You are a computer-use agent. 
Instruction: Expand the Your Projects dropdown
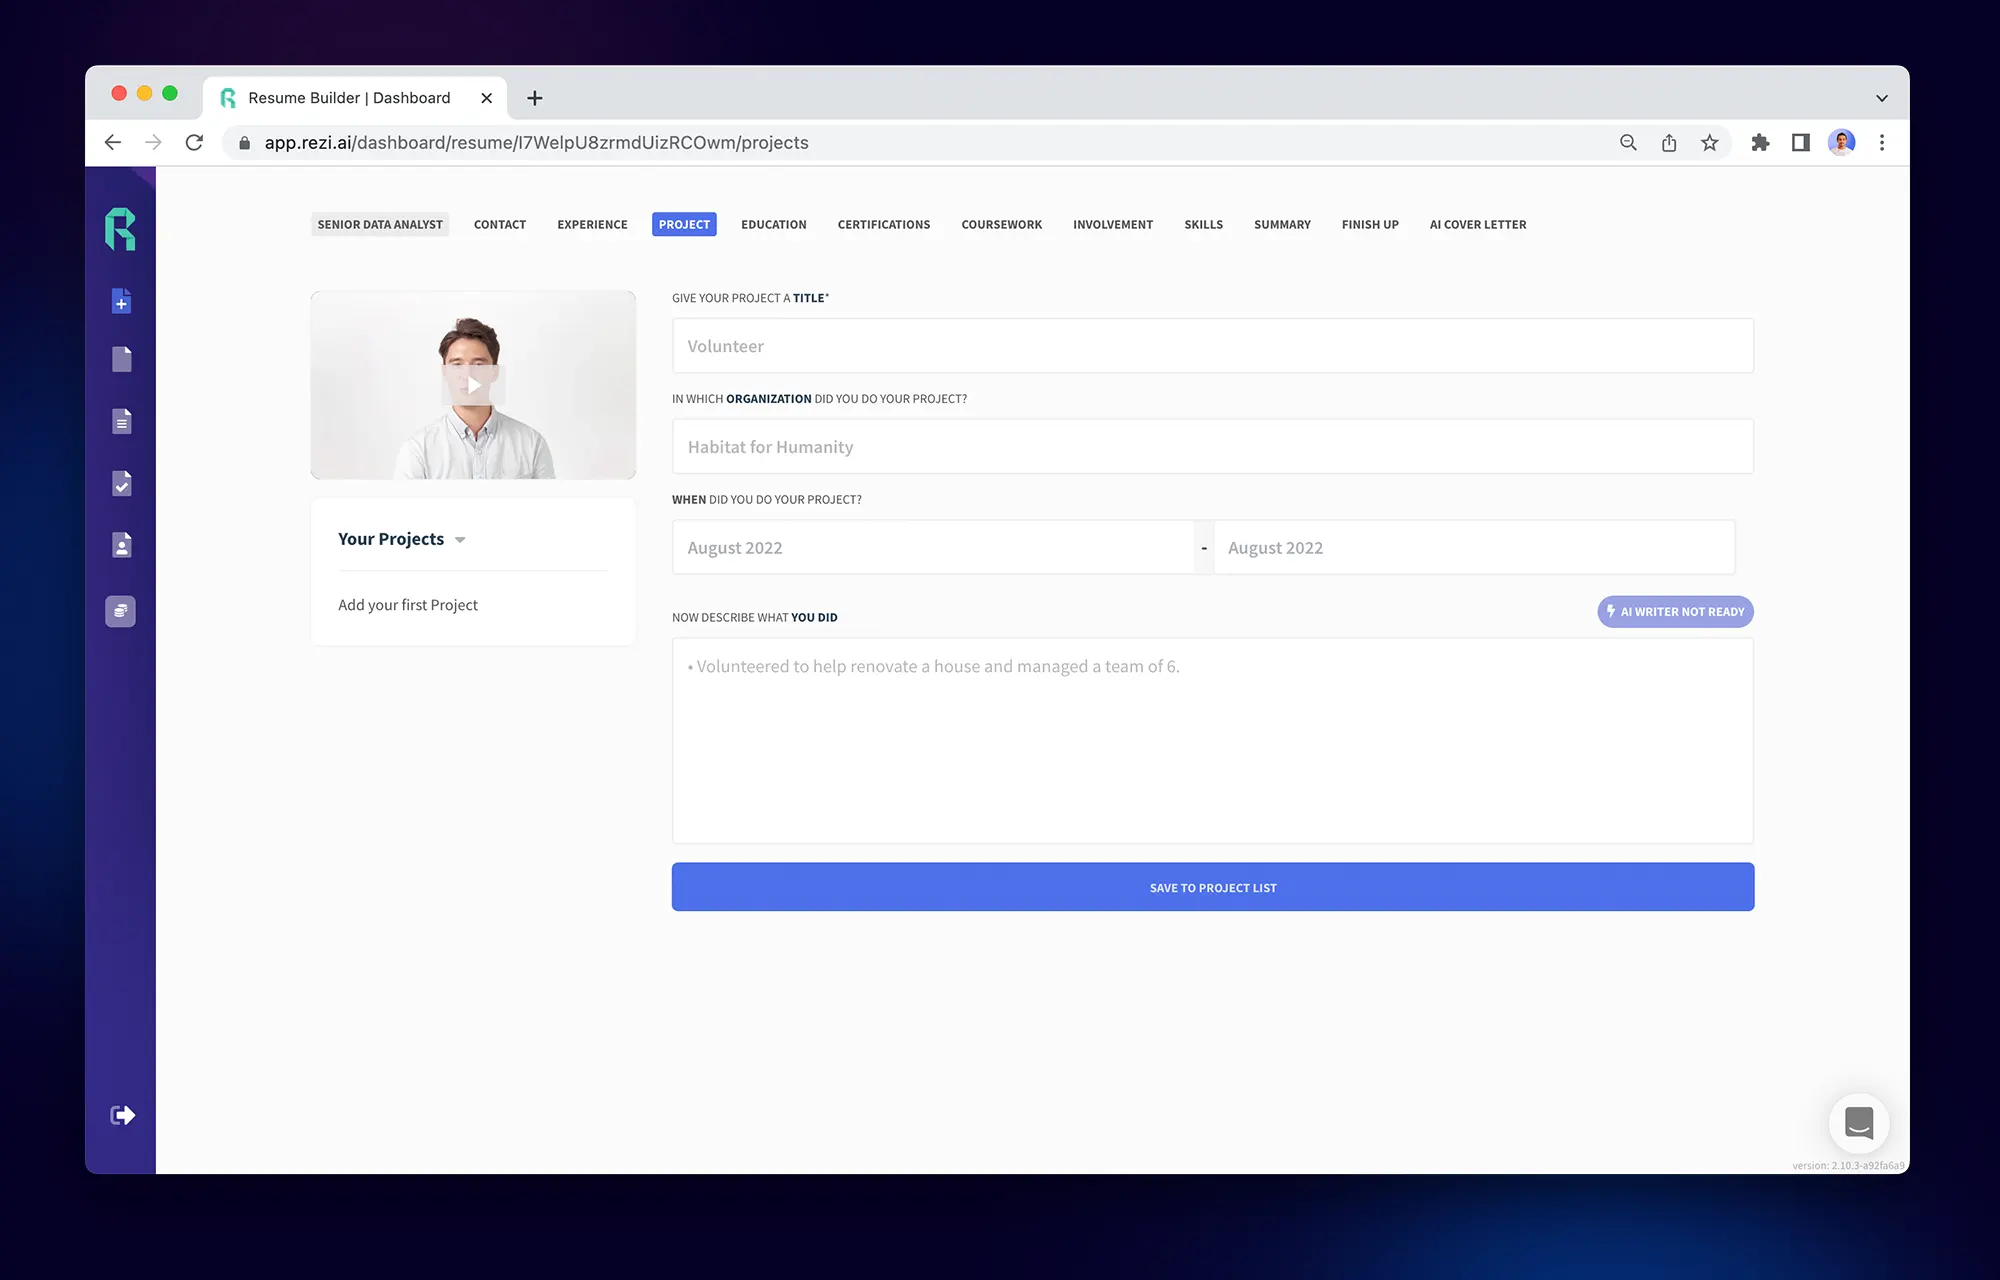[460, 539]
